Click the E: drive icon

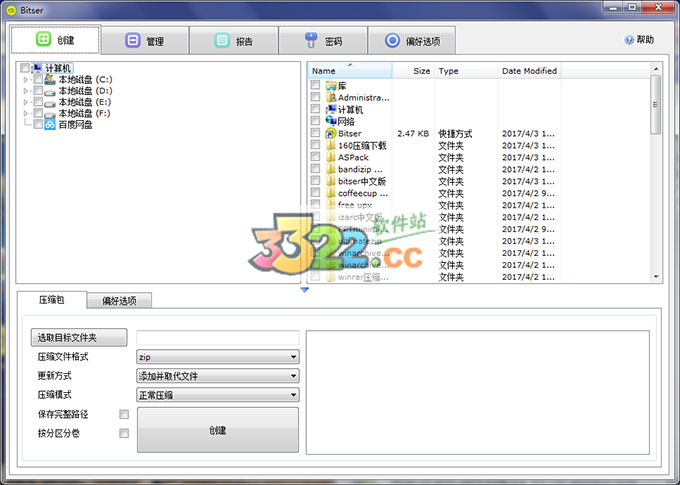(x=50, y=102)
